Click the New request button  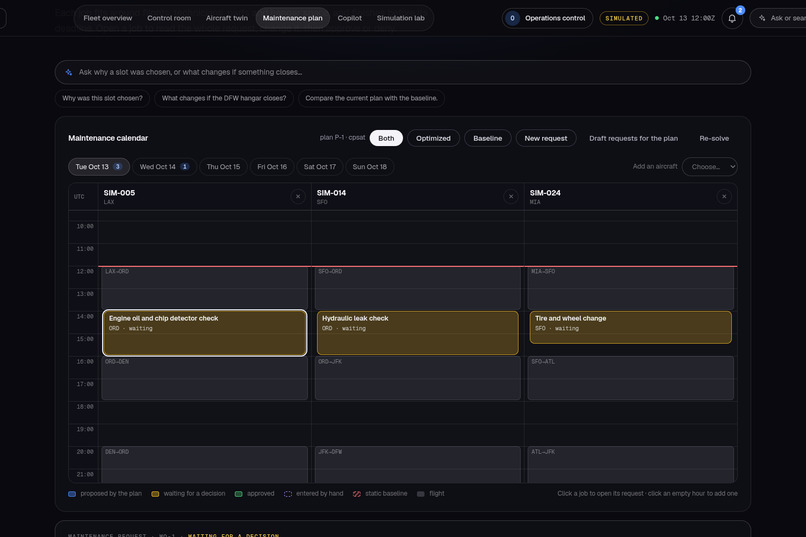coord(546,138)
